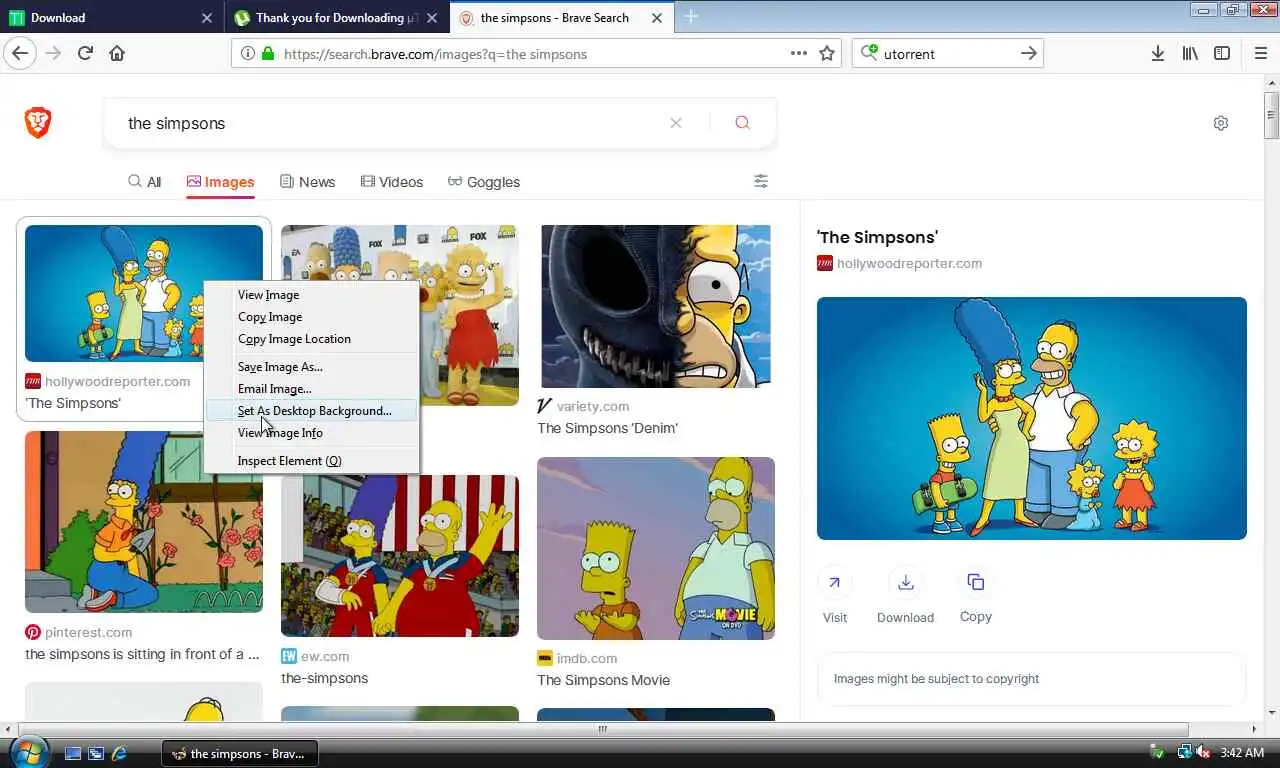Open the page actions three-dot menu

pos(799,53)
